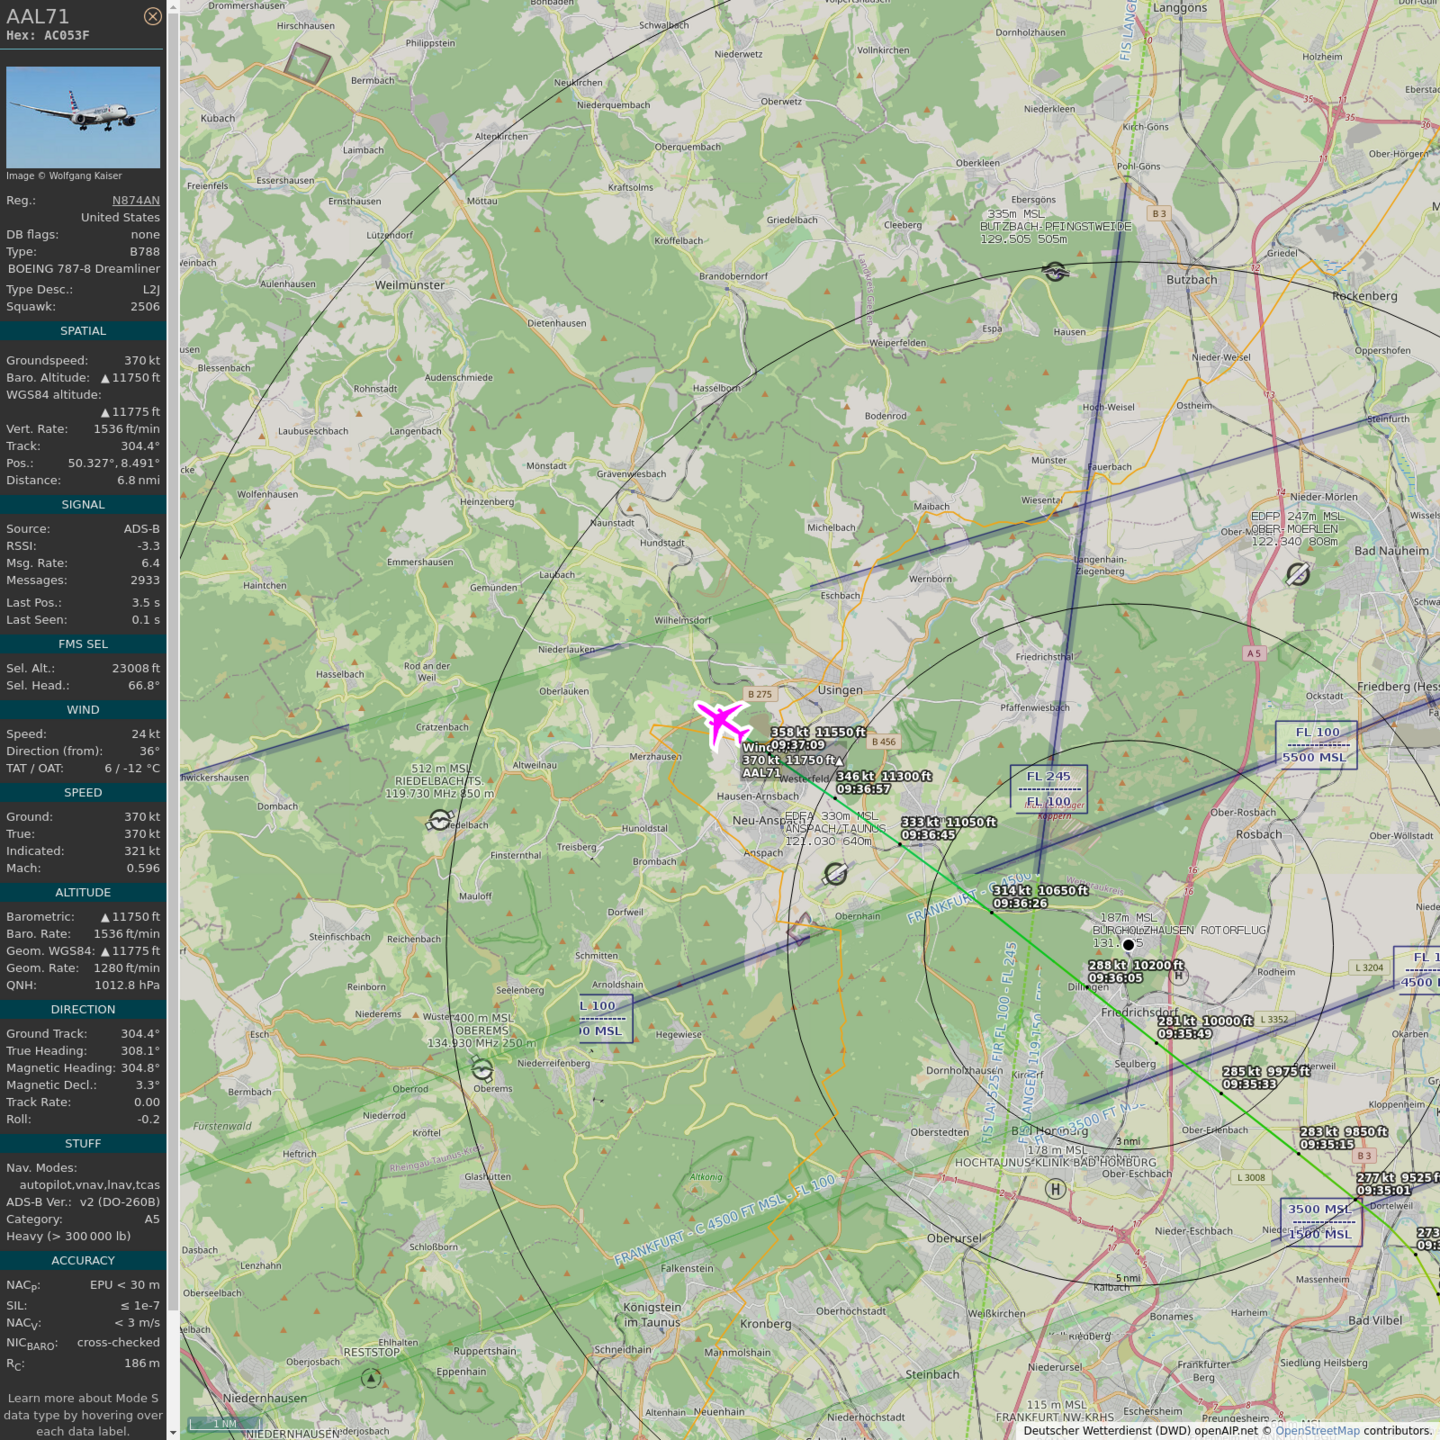Screen dimensions: 1440x1440
Task: Click the Ober-Moerlen EDFP airfield icon
Action: click(x=1298, y=574)
